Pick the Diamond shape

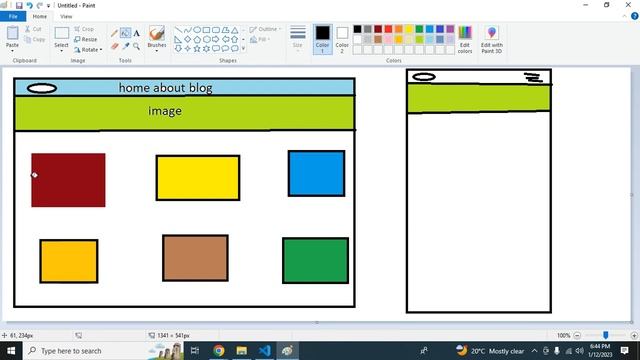point(188,40)
